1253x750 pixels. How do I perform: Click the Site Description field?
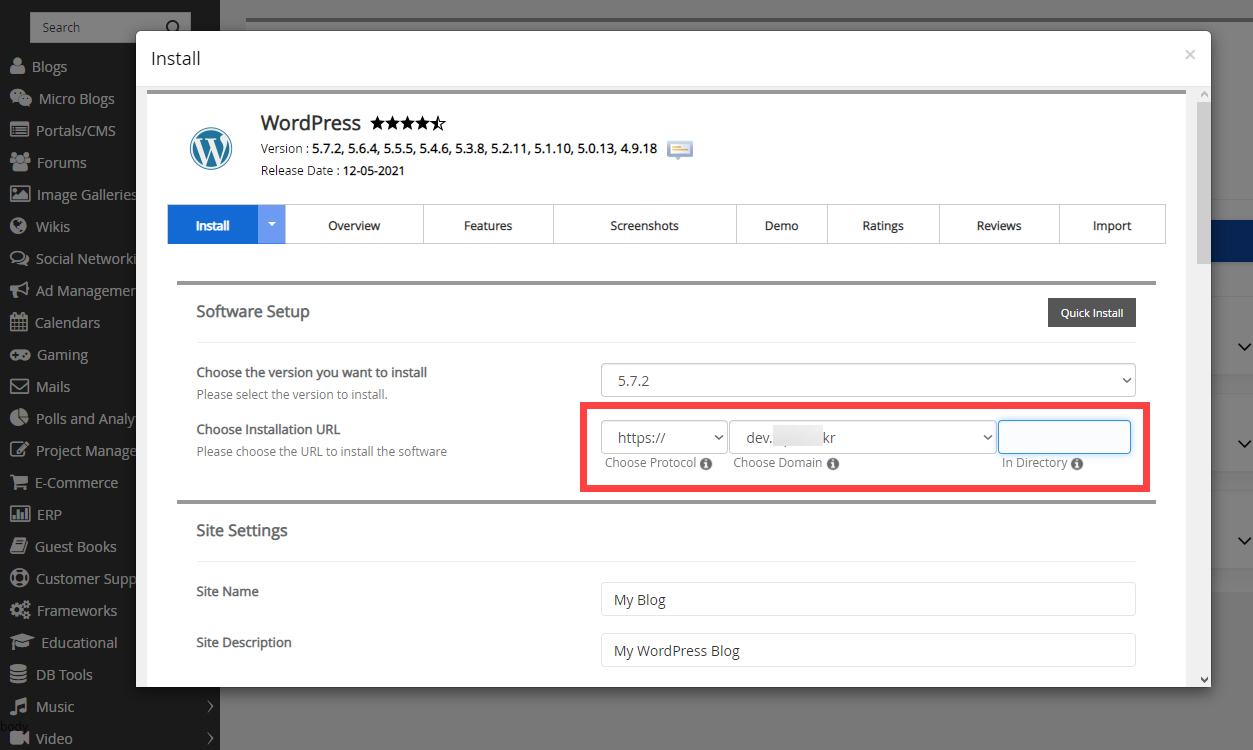click(x=868, y=650)
